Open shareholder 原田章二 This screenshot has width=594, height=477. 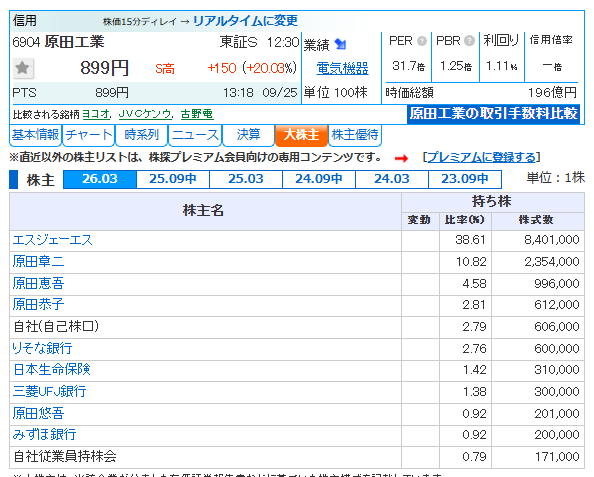[x=38, y=261]
